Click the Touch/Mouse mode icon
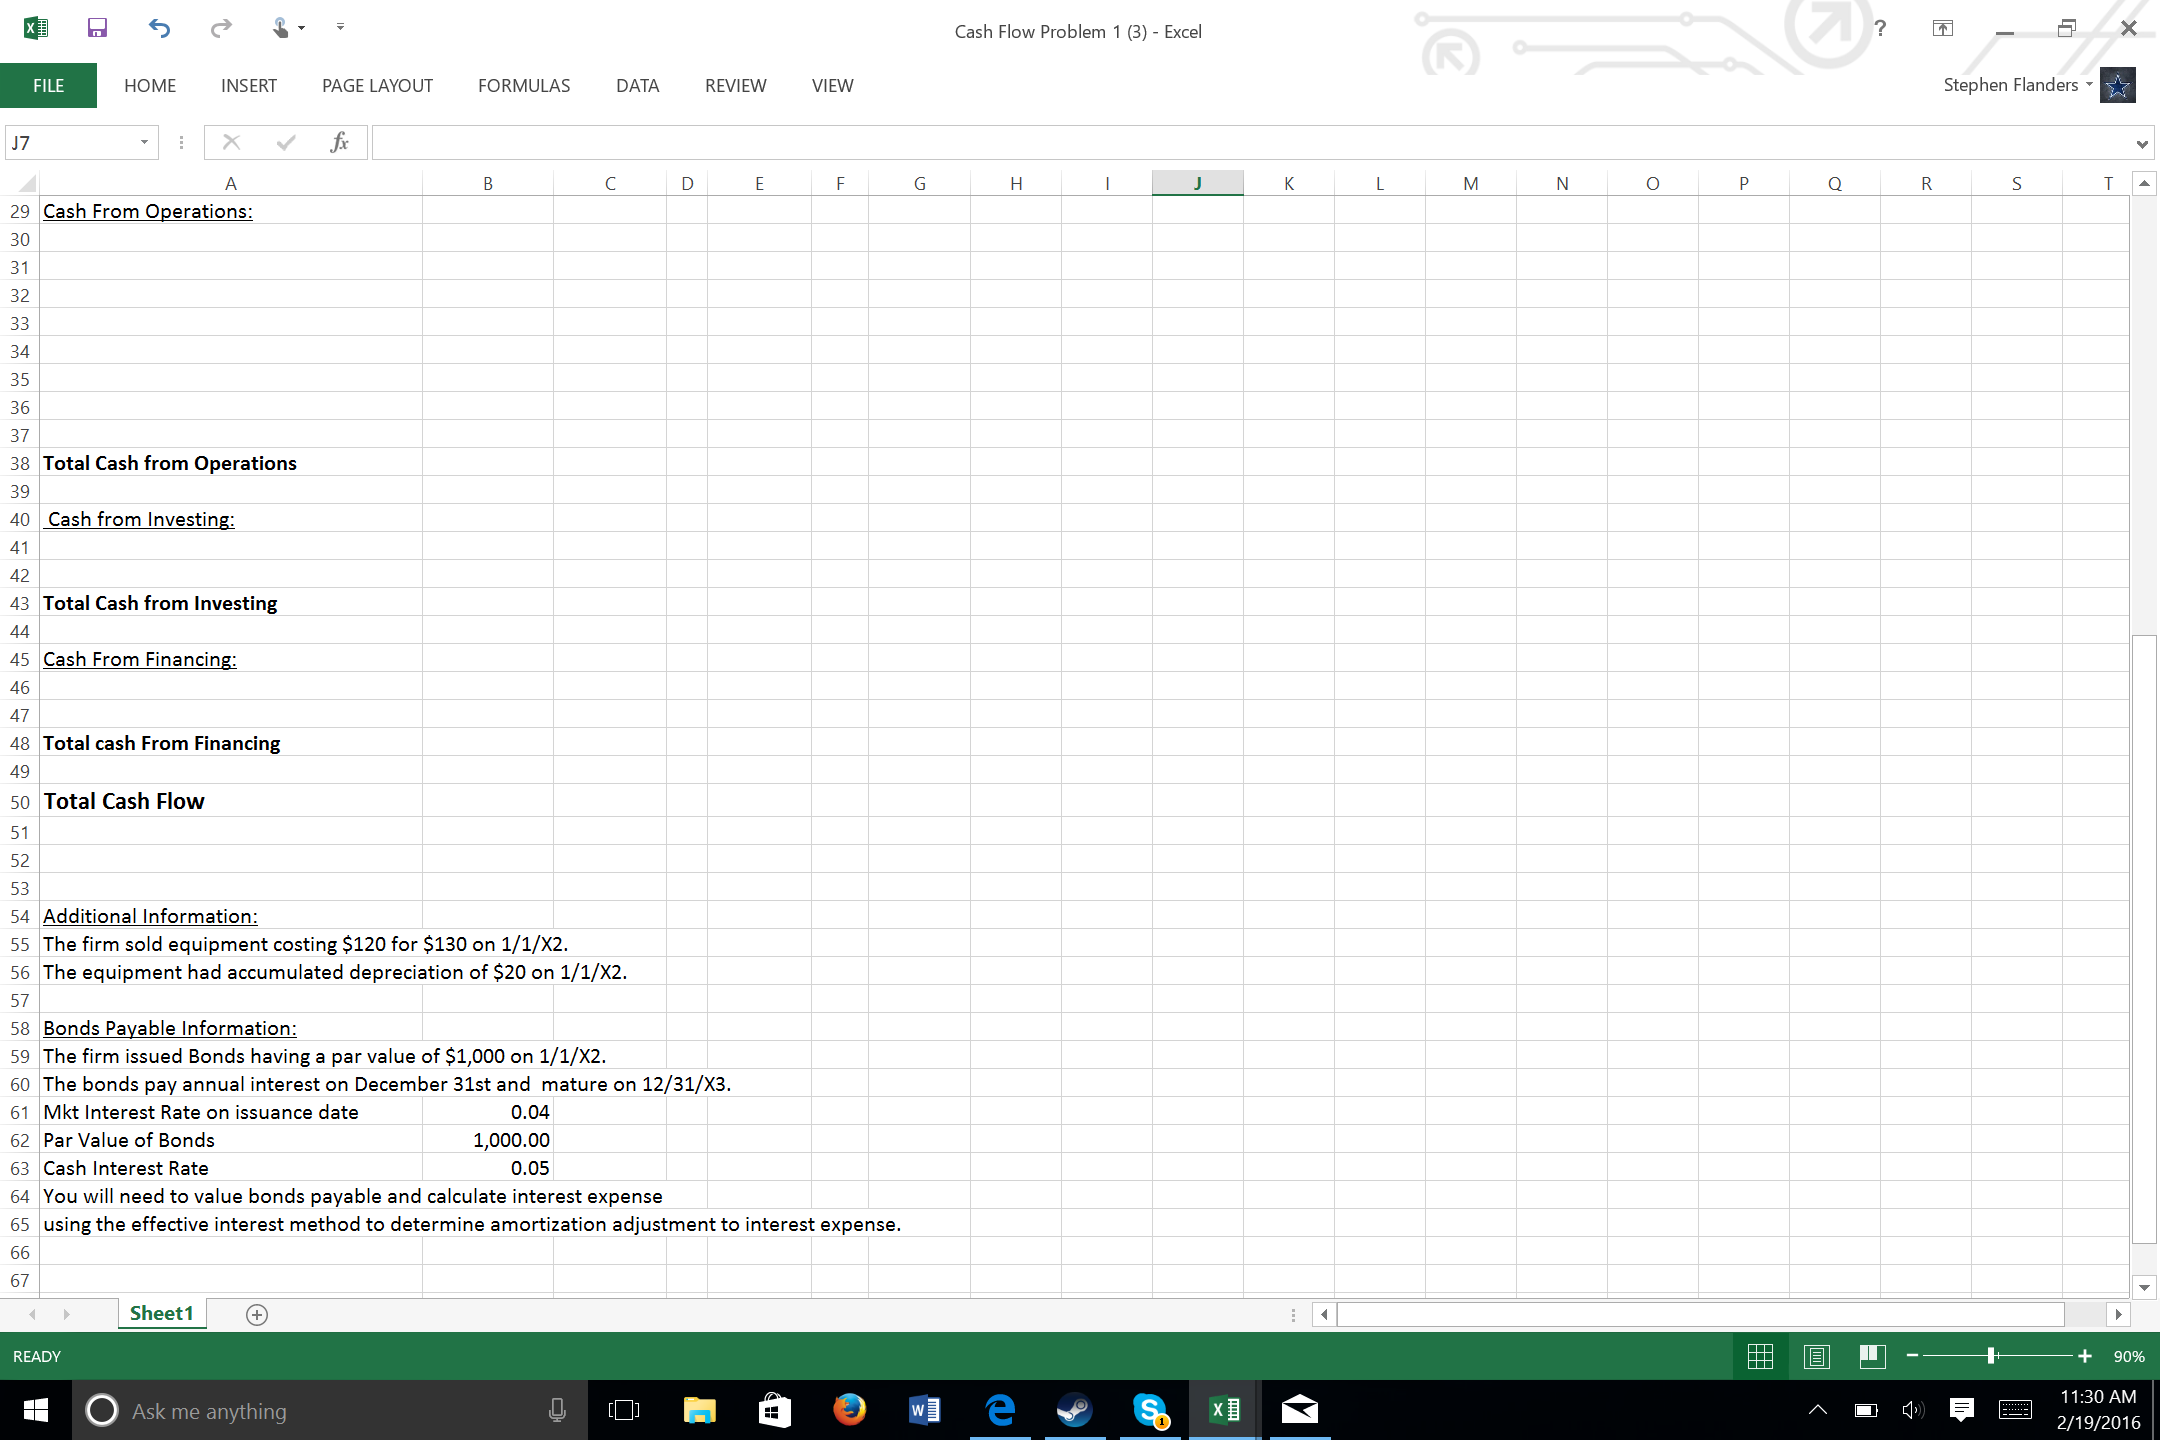This screenshot has height=1440, width=2160. [x=282, y=28]
